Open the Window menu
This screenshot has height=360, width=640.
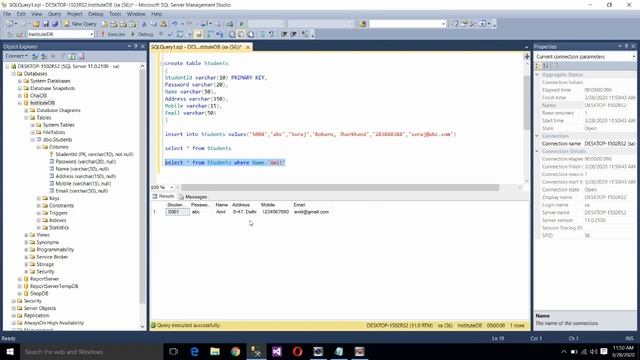pos(136,14)
